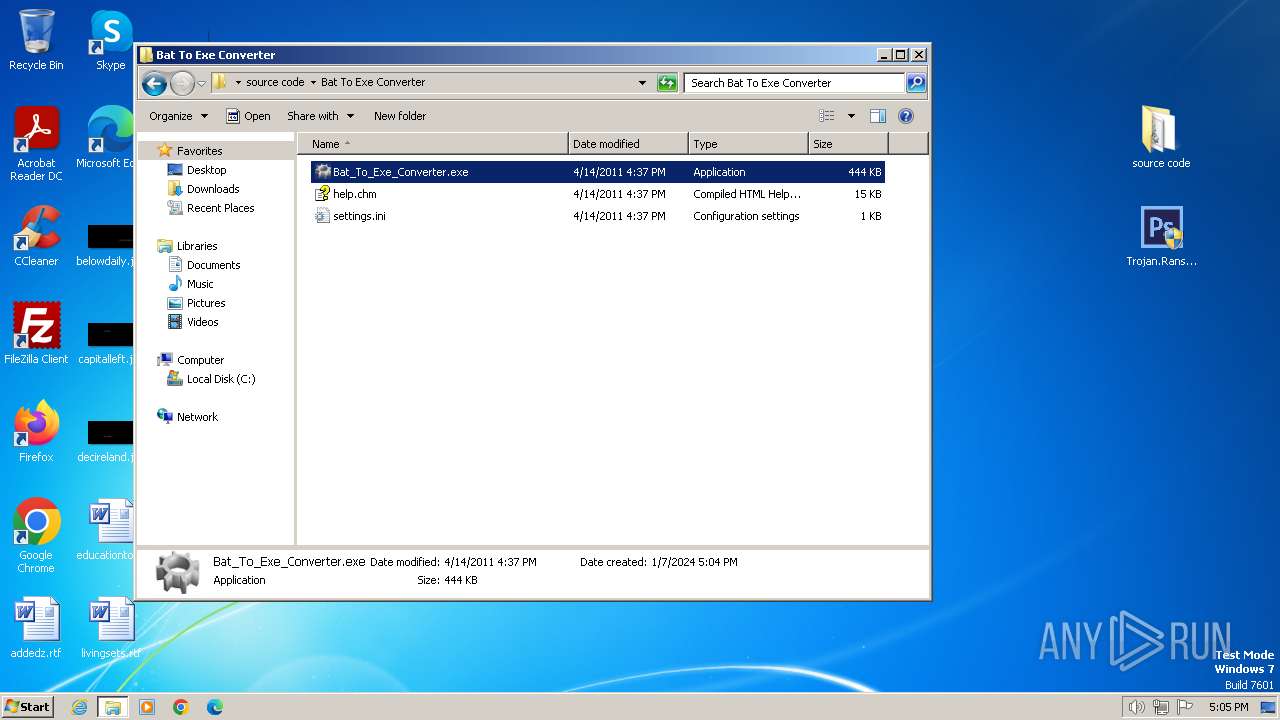Select source code folder on desktop
Viewport: 1280px width, 720px height.
(x=1161, y=137)
